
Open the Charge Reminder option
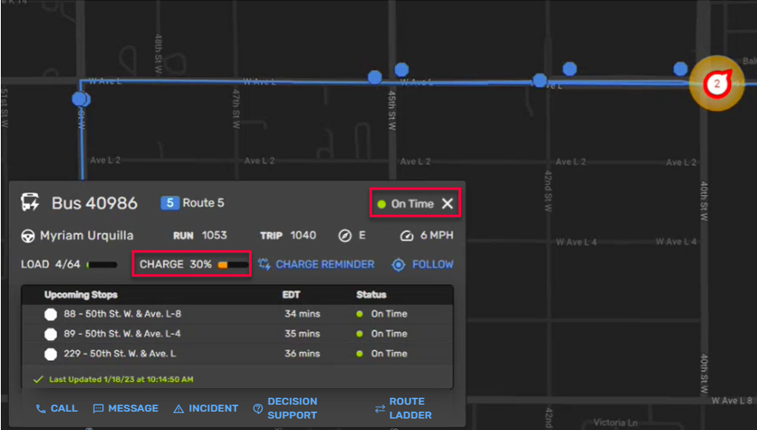click(316, 265)
